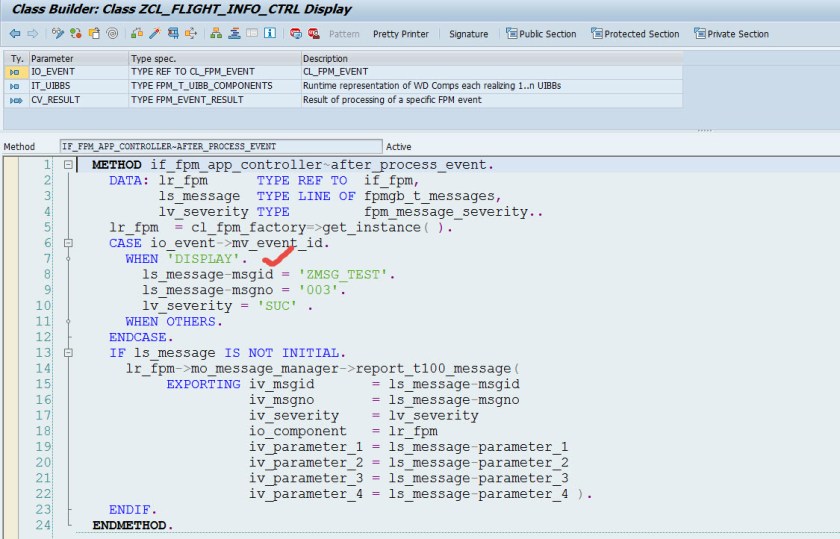Image resolution: width=840 pixels, height=539 pixels.
Task: Click changing icon of CV_RESULT row
Action: tap(16, 100)
